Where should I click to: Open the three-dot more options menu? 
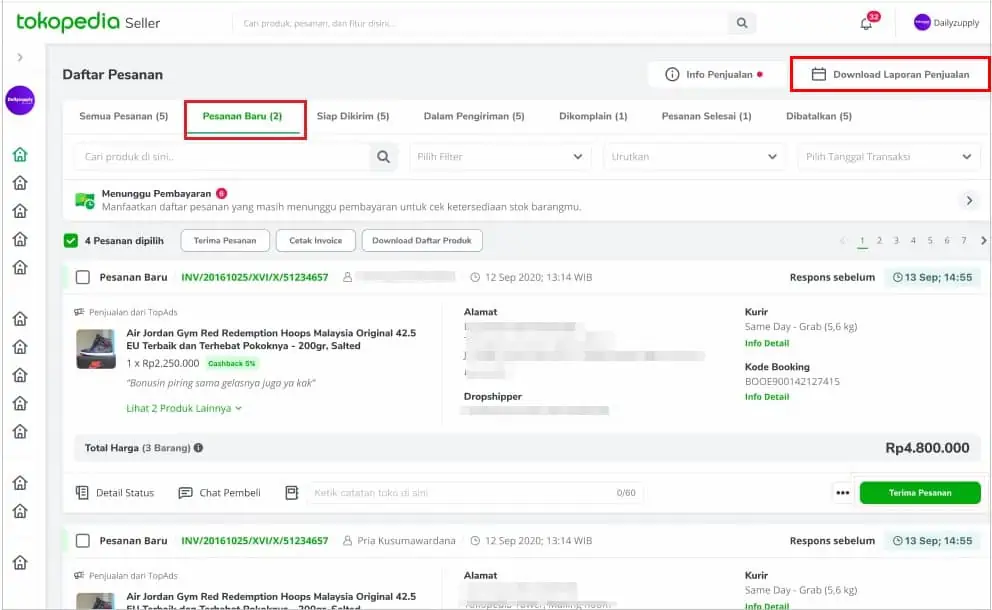[x=842, y=493]
